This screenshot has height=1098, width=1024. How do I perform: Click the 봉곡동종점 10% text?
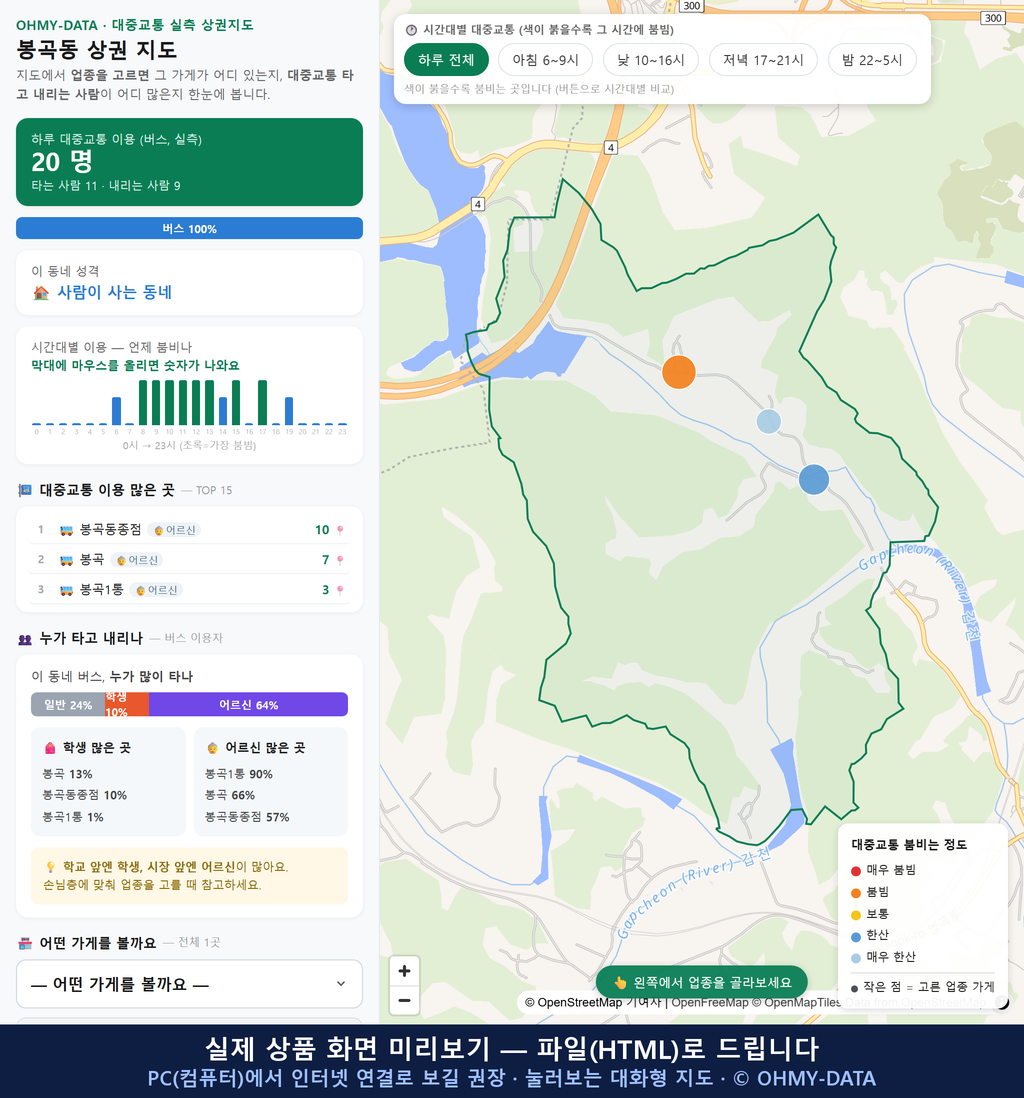click(85, 795)
